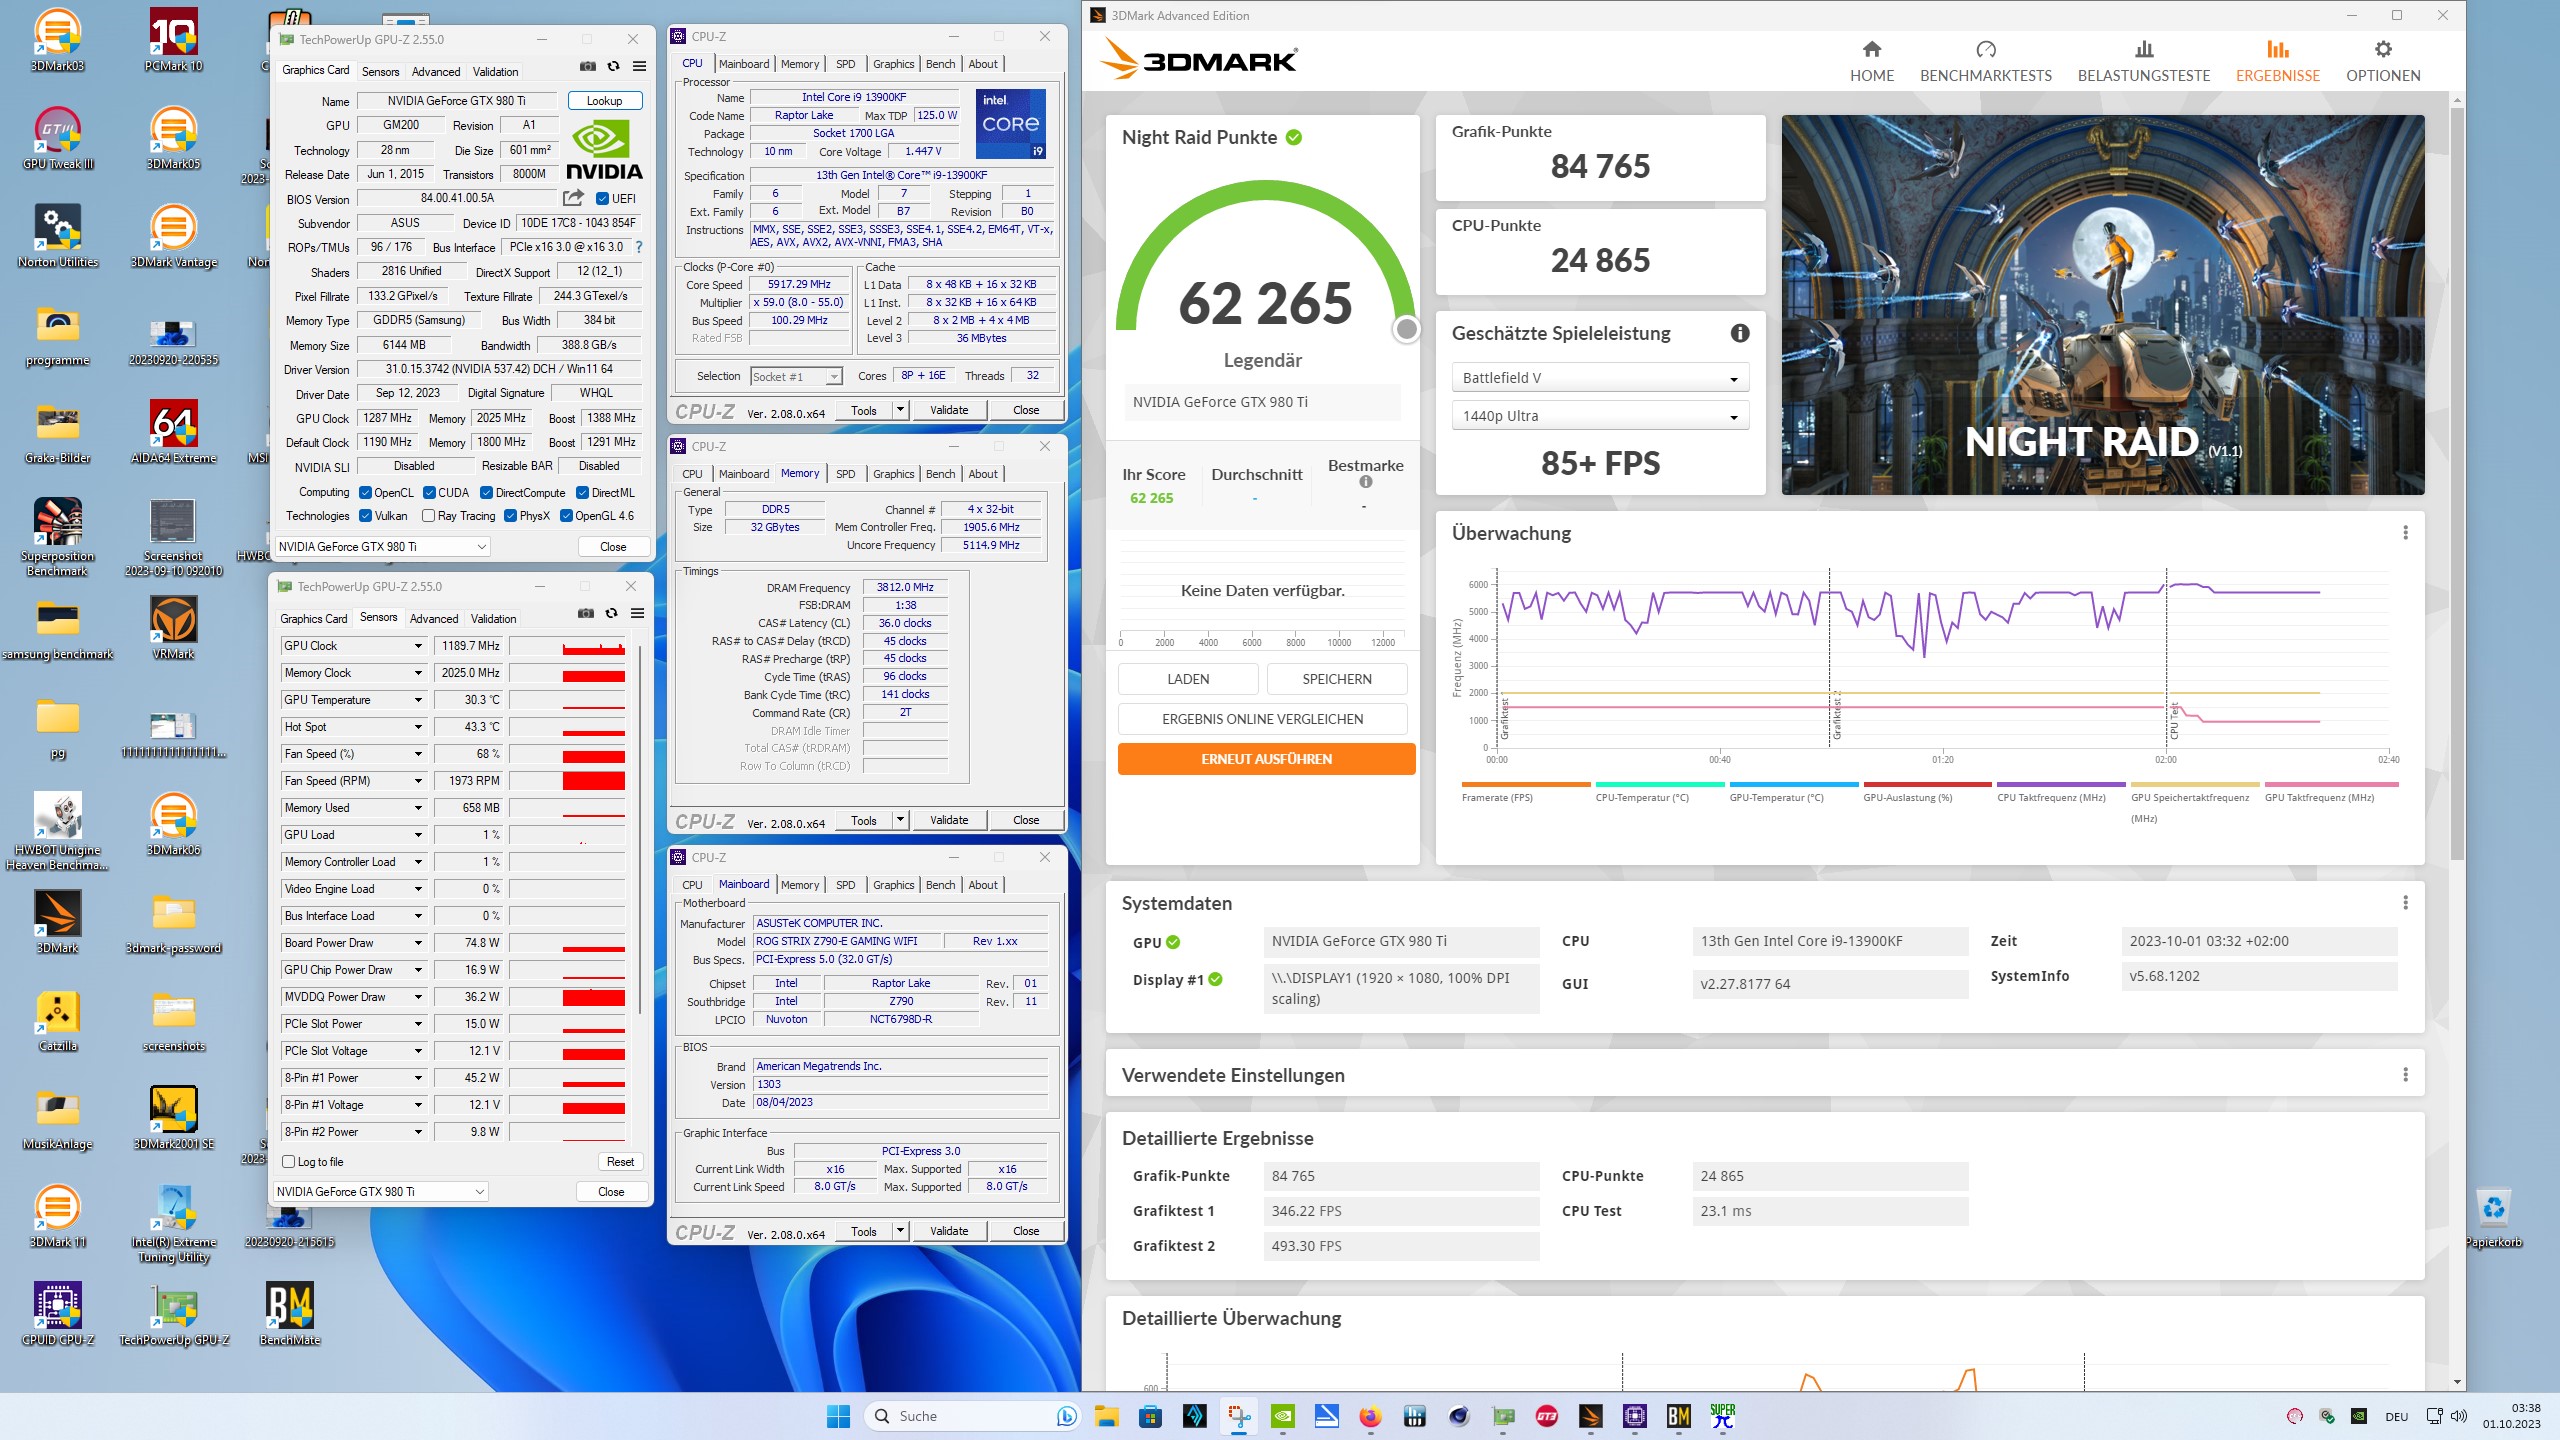Switch to Sensors tab in upper GPU-Z window
2560x1440 pixels.
click(x=380, y=72)
